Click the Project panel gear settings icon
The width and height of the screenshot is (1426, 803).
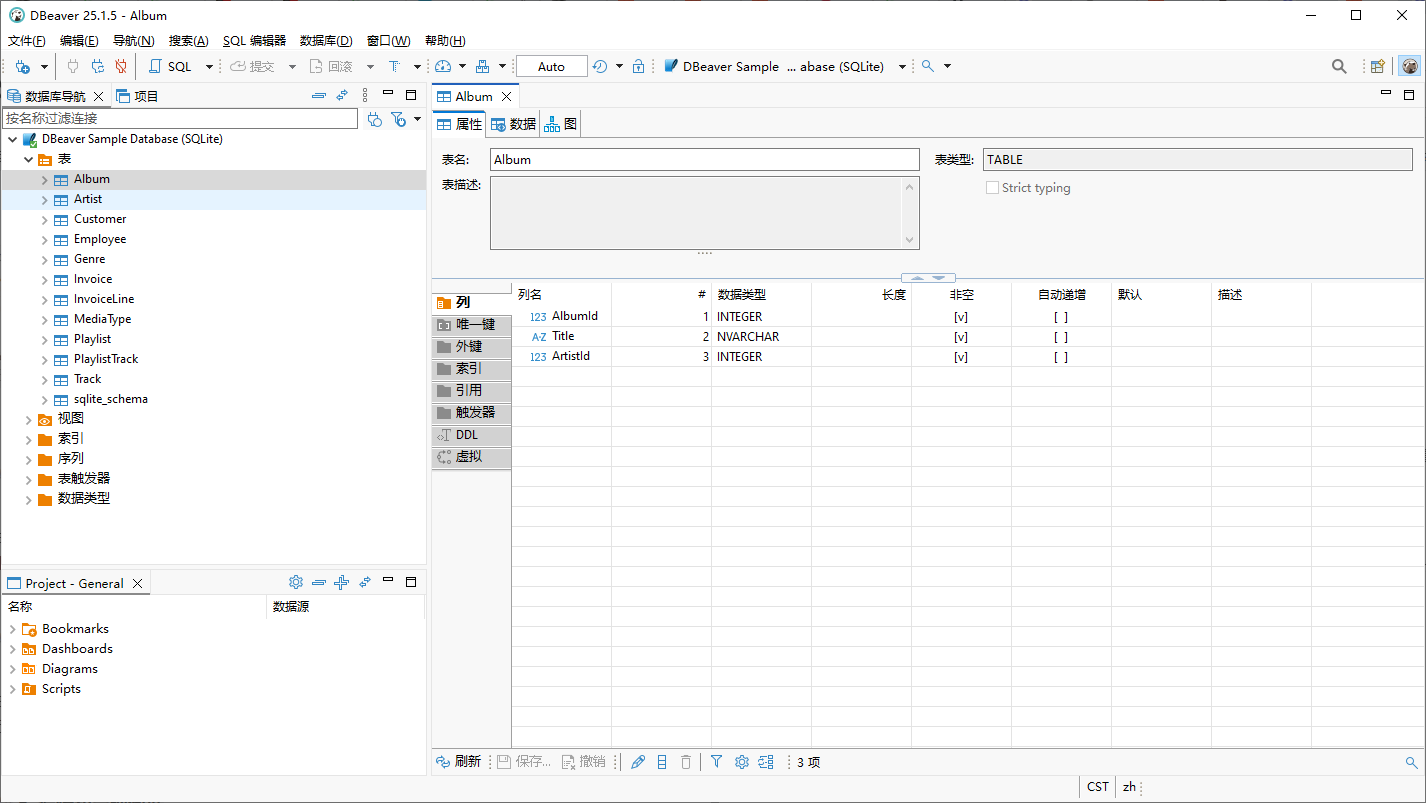tap(296, 582)
